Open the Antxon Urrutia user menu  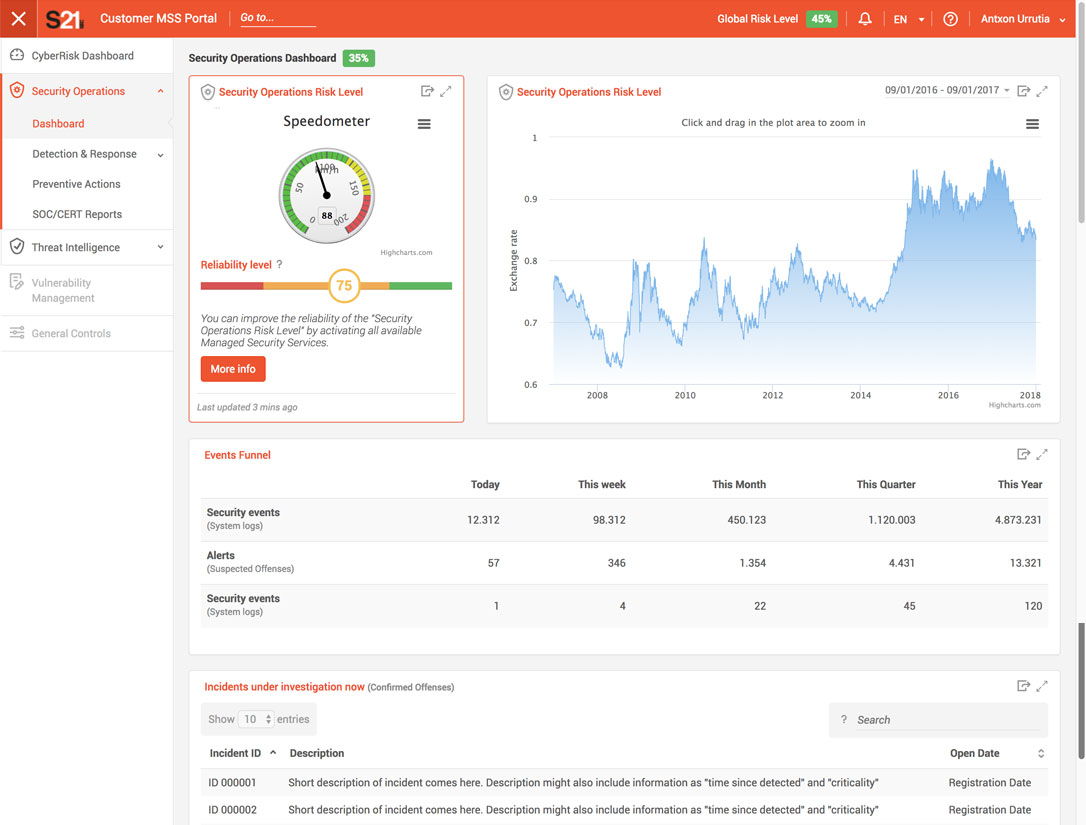[1022, 19]
